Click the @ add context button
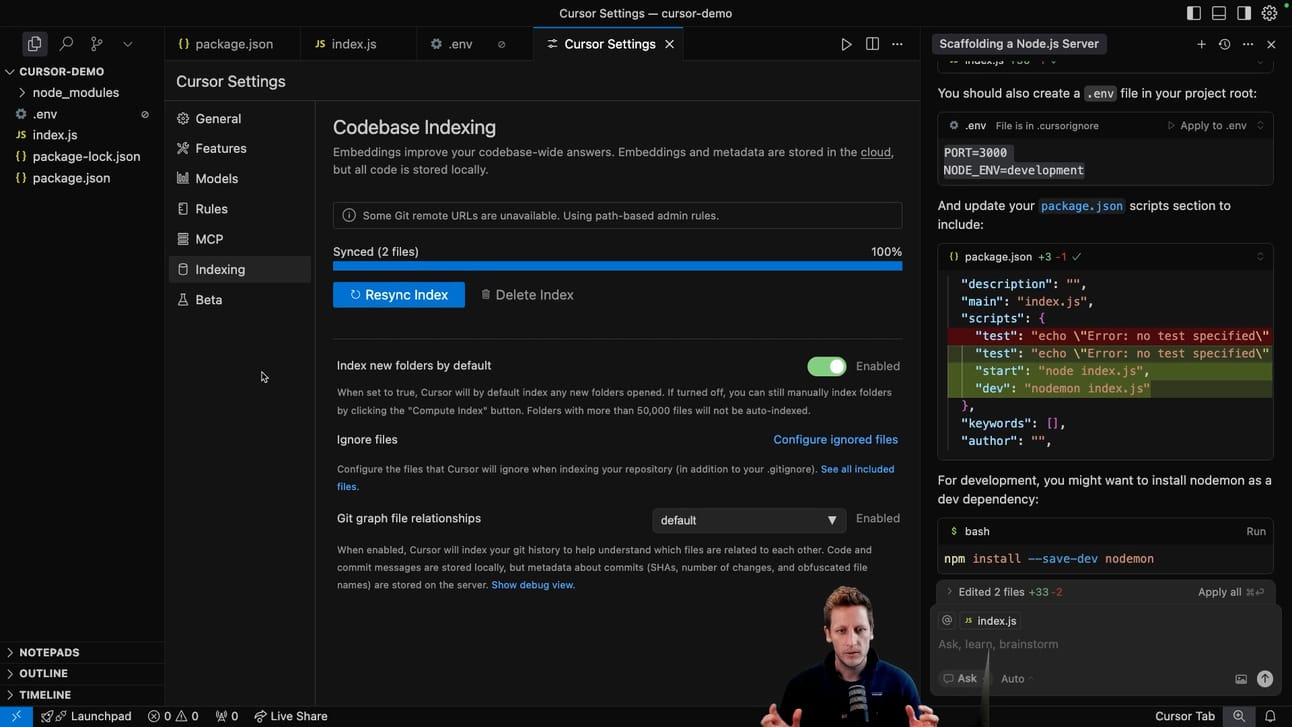This screenshot has height=727, width=1292. pos(947,620)
